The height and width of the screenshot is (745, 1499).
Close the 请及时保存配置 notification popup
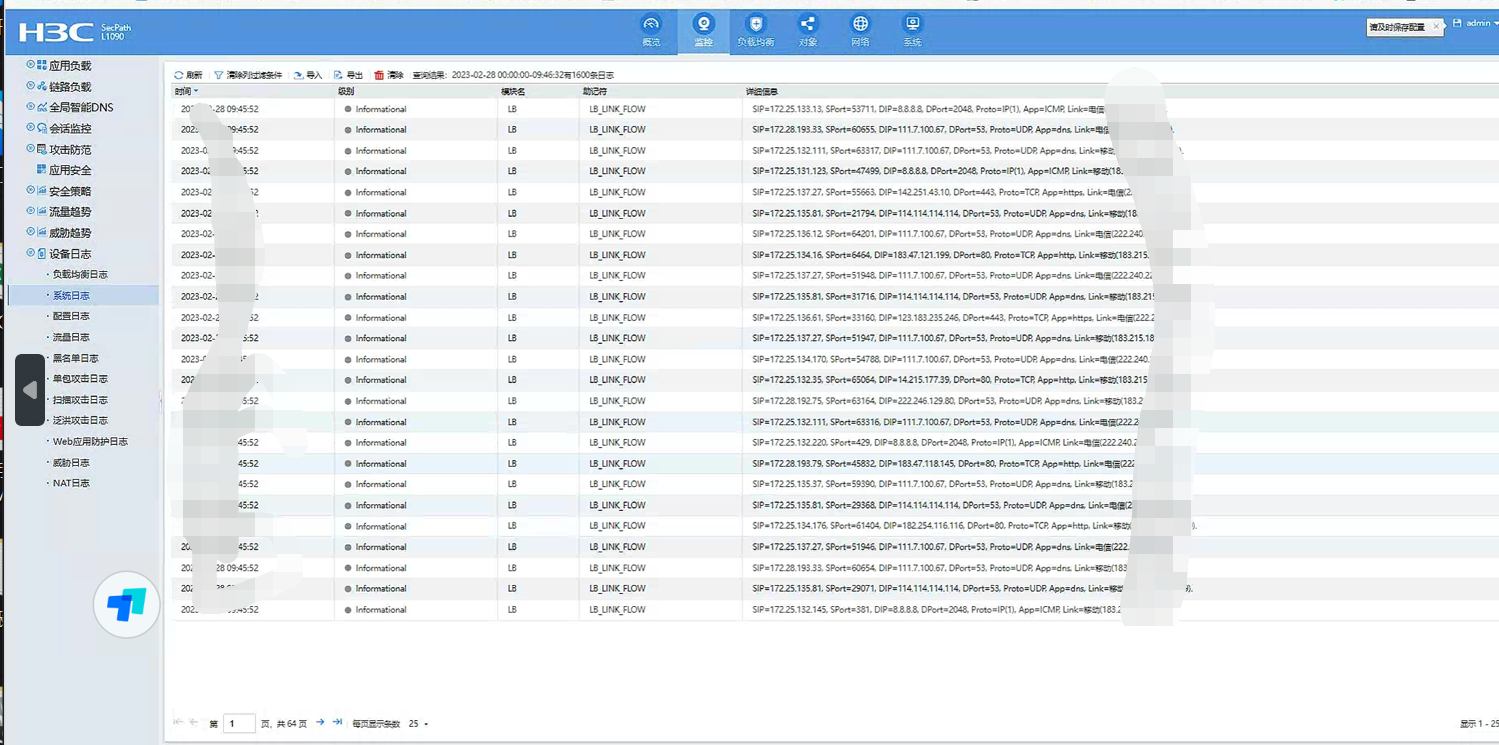pos(1436,27)
